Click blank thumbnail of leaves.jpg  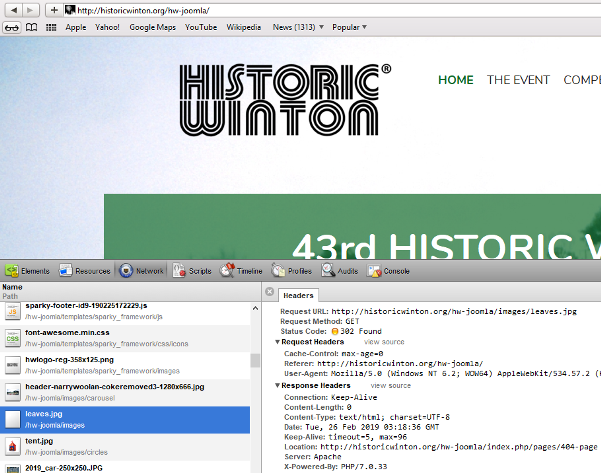coord(13,420)
